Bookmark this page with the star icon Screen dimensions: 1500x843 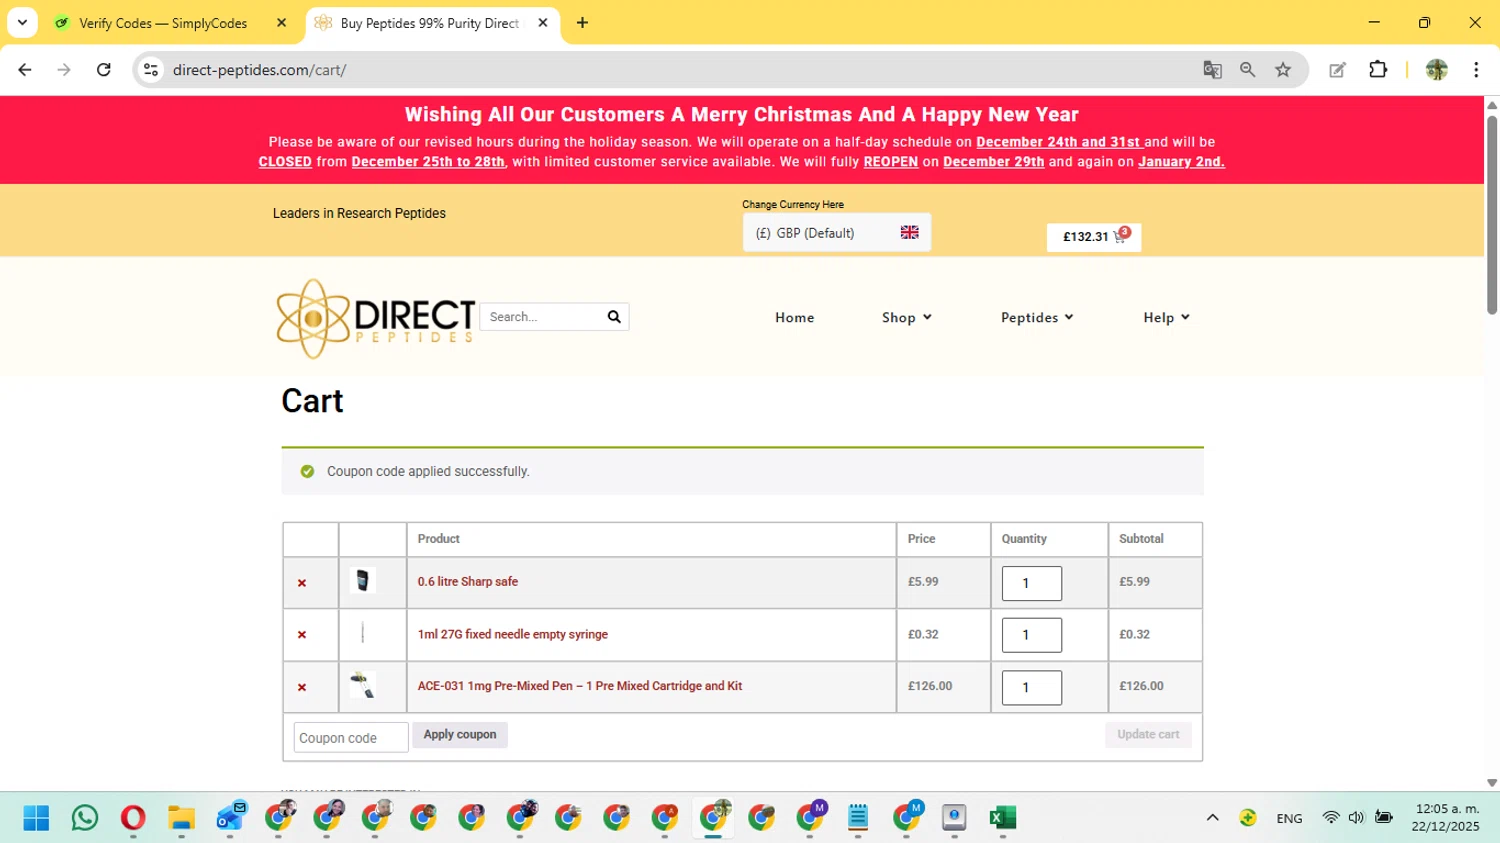click(x=1283, y=70)
